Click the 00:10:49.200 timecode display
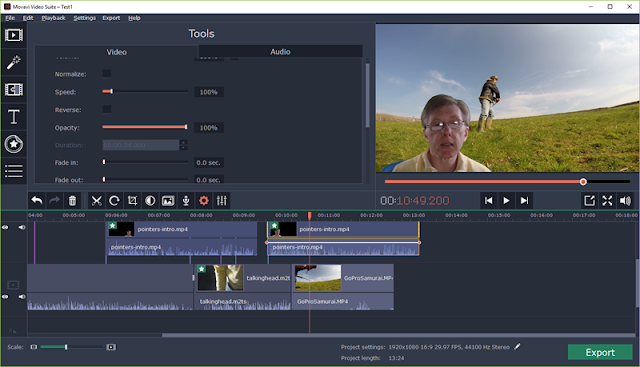Screen dimensions: 640x367 [x=415, y=200]
